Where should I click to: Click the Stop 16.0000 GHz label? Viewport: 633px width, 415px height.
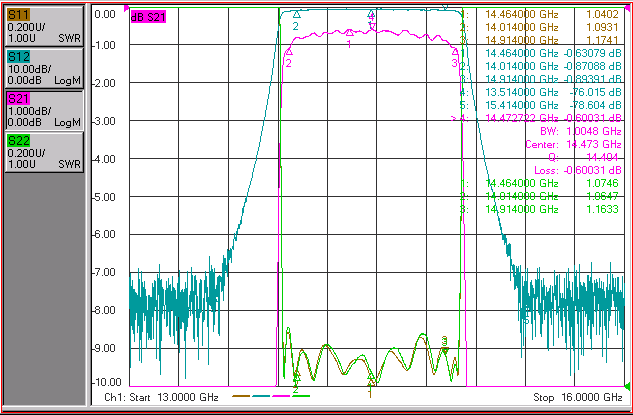click(578, 397)
